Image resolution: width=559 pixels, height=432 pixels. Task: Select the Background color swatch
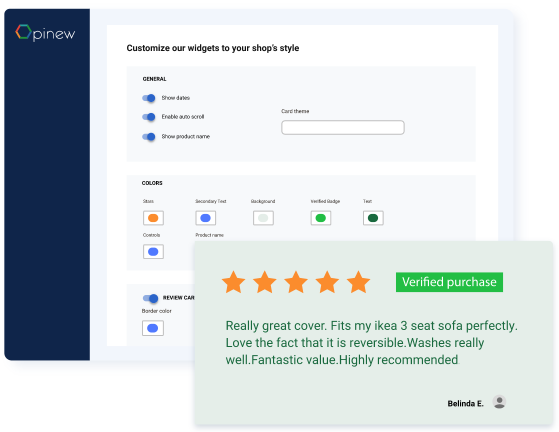coord(263,218)
